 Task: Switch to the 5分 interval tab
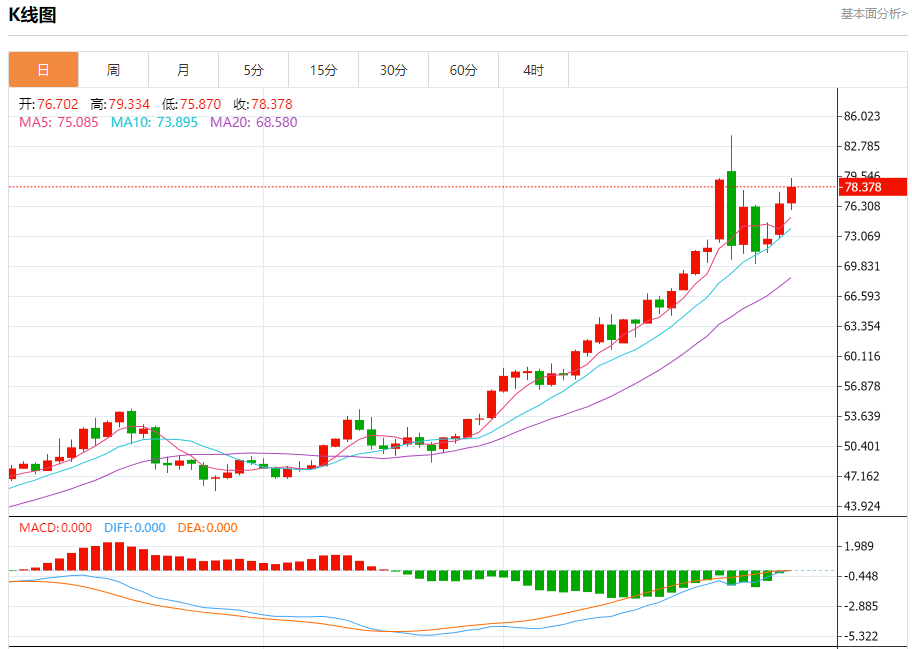[x=253, y=70]
